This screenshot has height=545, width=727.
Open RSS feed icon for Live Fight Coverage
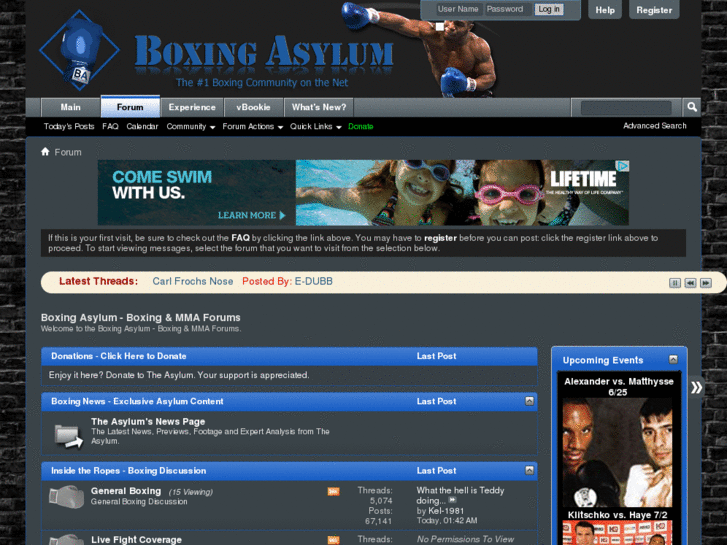click(x=333, y=540)
